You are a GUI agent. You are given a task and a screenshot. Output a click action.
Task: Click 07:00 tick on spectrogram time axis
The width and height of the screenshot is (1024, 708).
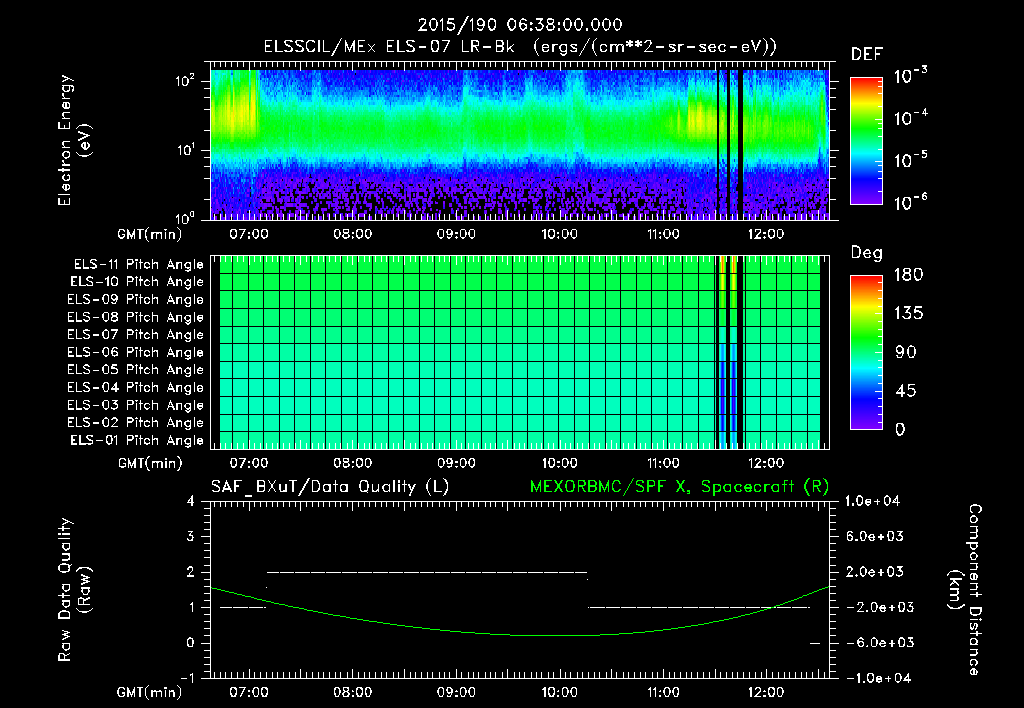(249, 234)
